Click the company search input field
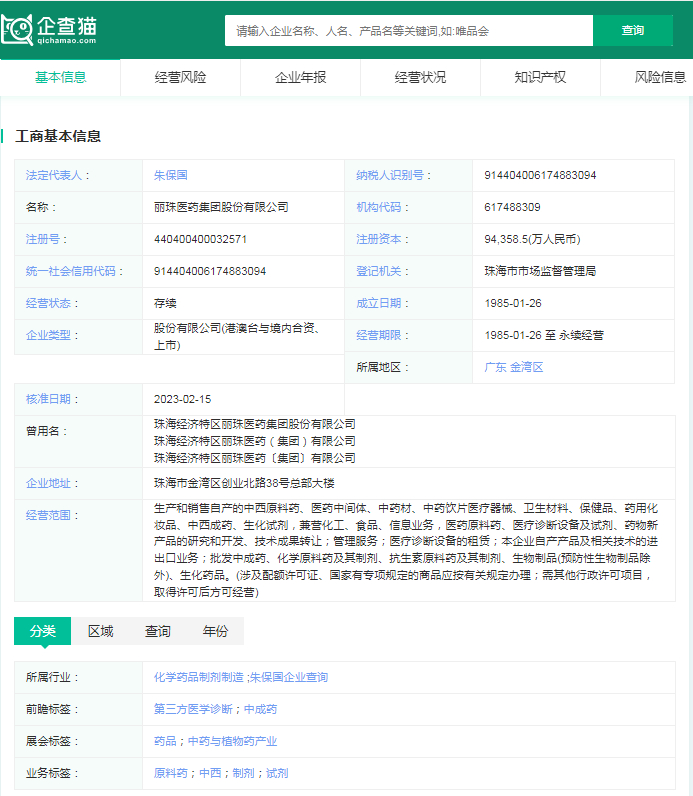 click(408, 31)
